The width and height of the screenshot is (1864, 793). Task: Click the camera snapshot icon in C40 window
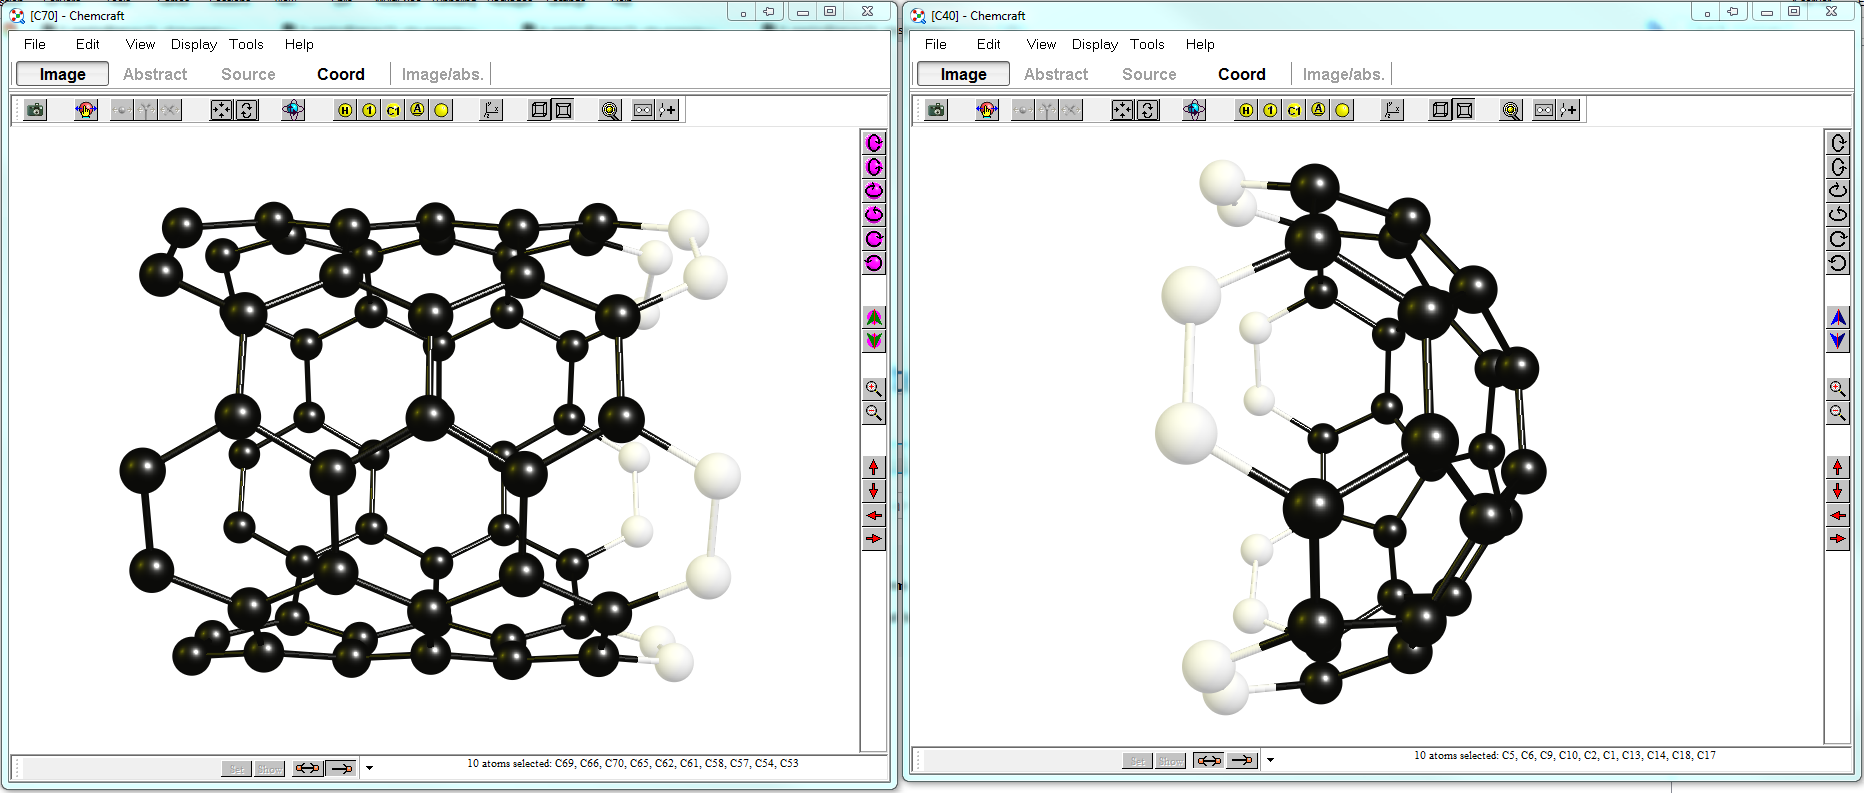tap(937, 110)
